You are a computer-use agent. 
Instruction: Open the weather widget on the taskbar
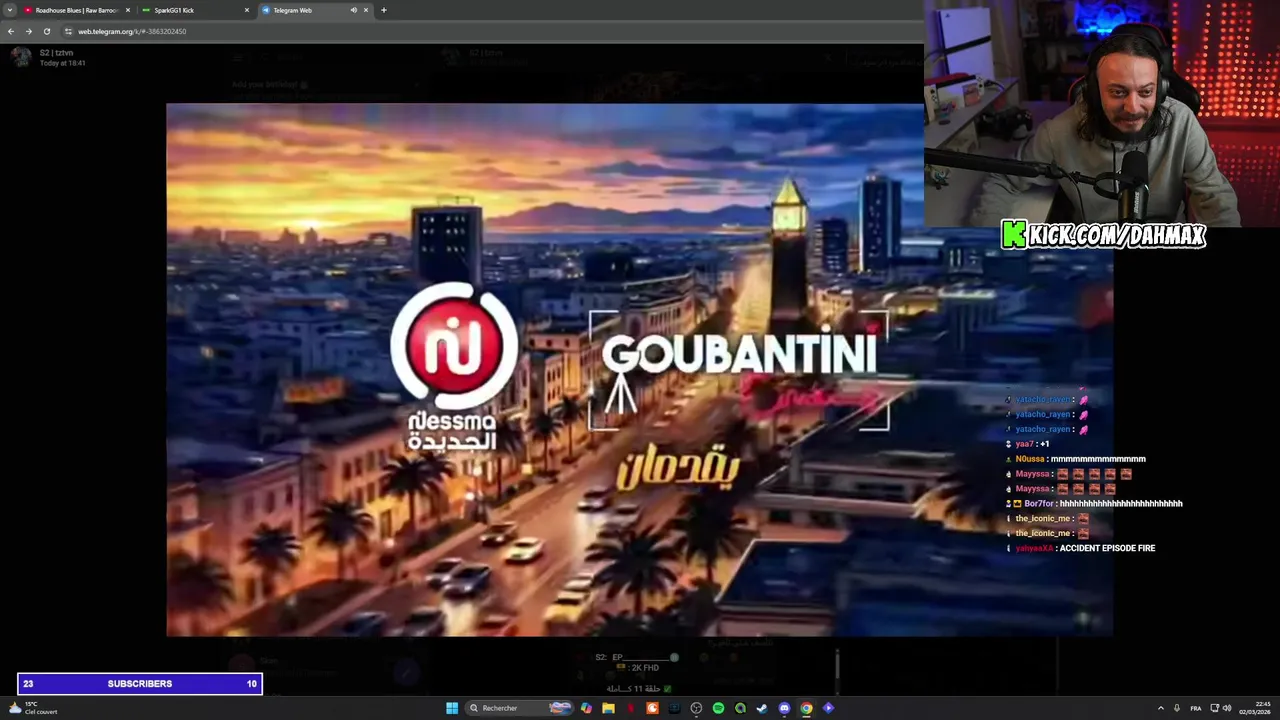(x=32, y=708)
